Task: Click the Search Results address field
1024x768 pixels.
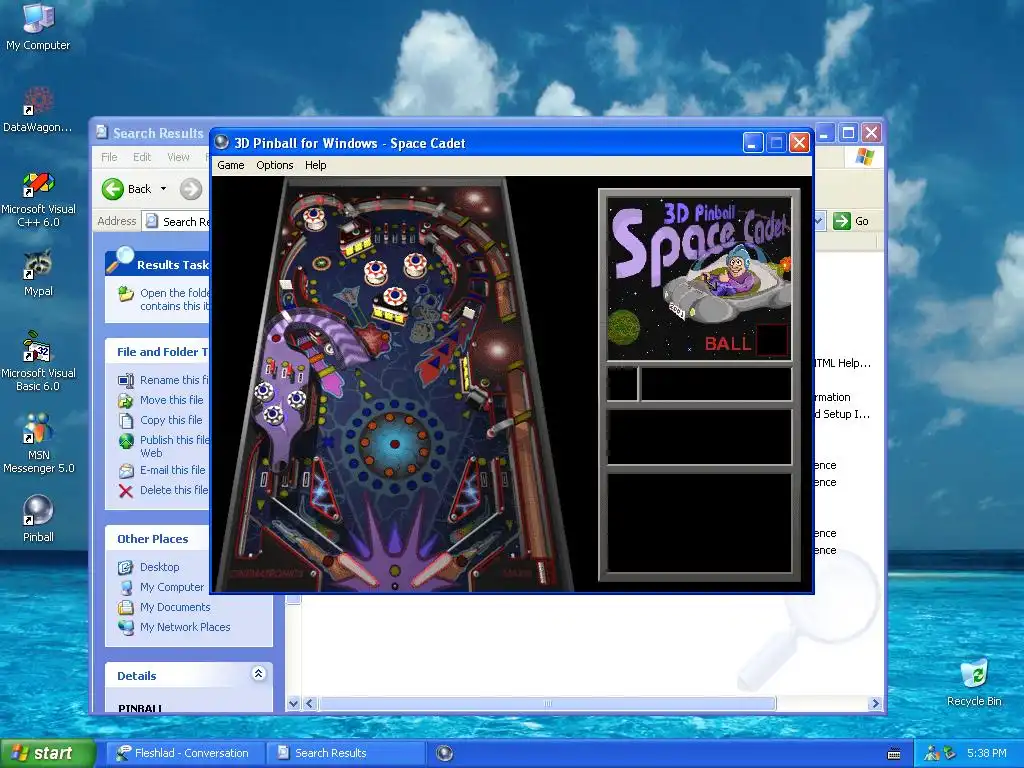Action: pyautogui.click(x=176, y=221)
